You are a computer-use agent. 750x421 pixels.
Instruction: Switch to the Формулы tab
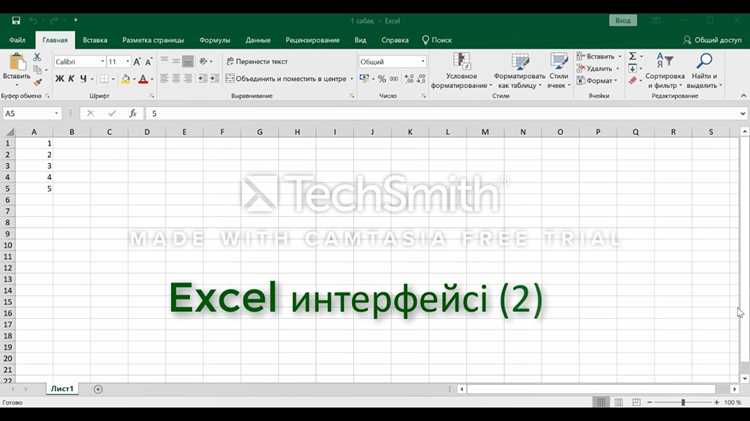point(215,40)
